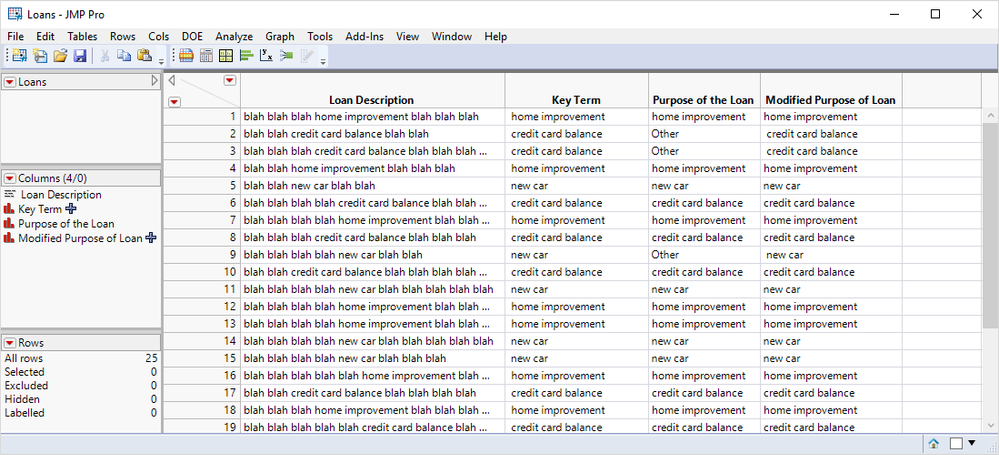Open the Add-Ins menu

point(364,36)
